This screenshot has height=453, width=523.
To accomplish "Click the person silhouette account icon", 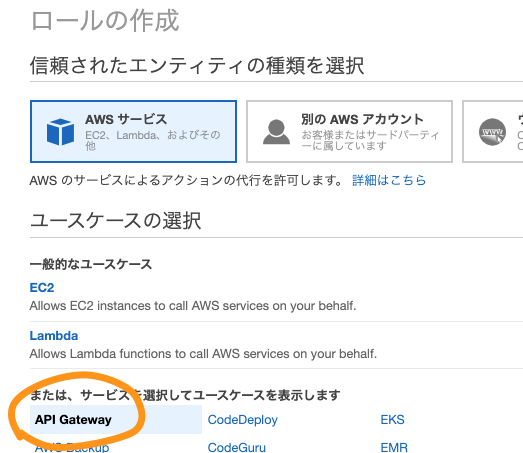I will tap(276, 132).
